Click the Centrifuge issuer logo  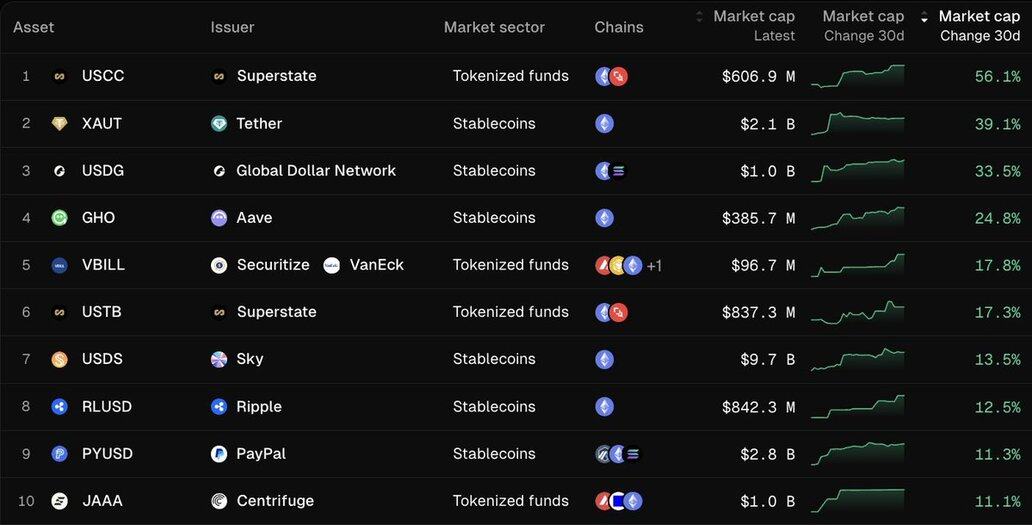219,501
